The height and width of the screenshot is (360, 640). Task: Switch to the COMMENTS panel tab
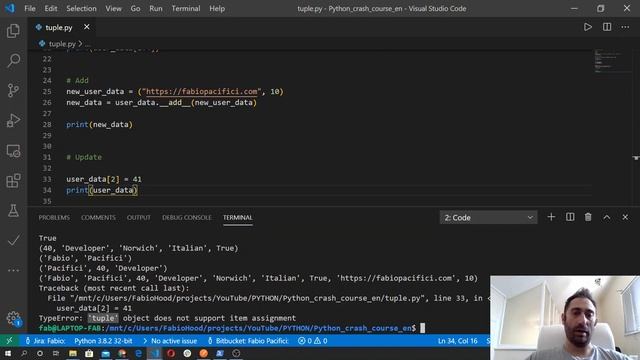click(98, 218)
